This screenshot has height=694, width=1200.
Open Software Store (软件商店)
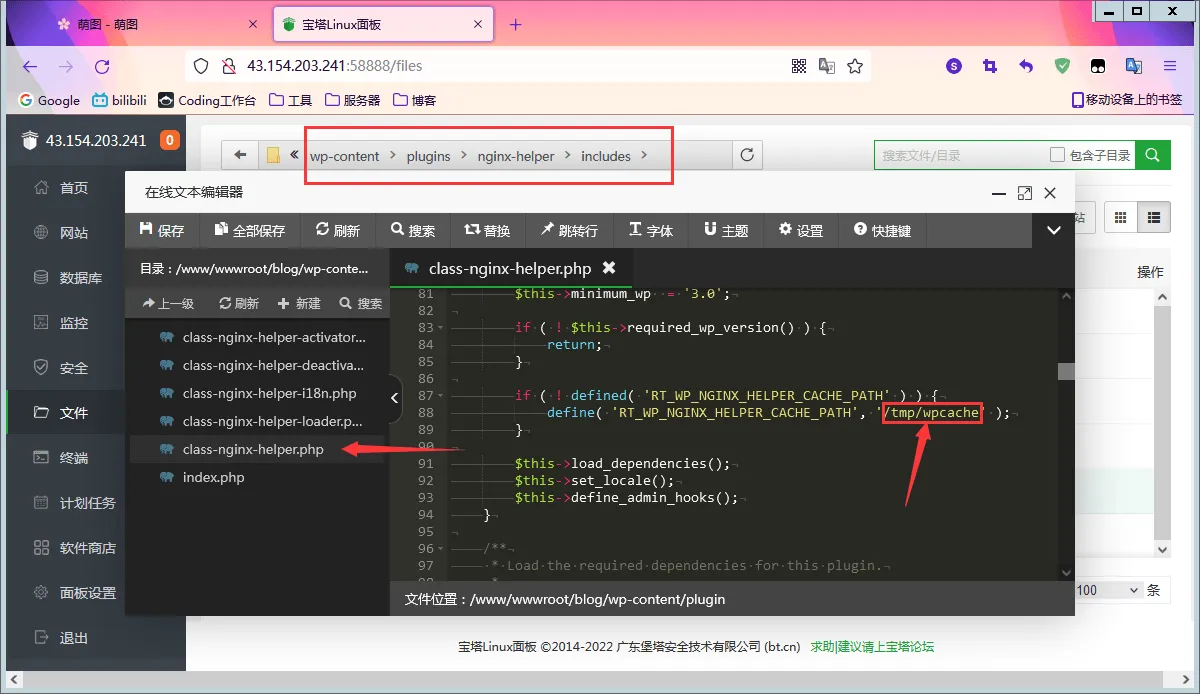click(x=75, y=547)
